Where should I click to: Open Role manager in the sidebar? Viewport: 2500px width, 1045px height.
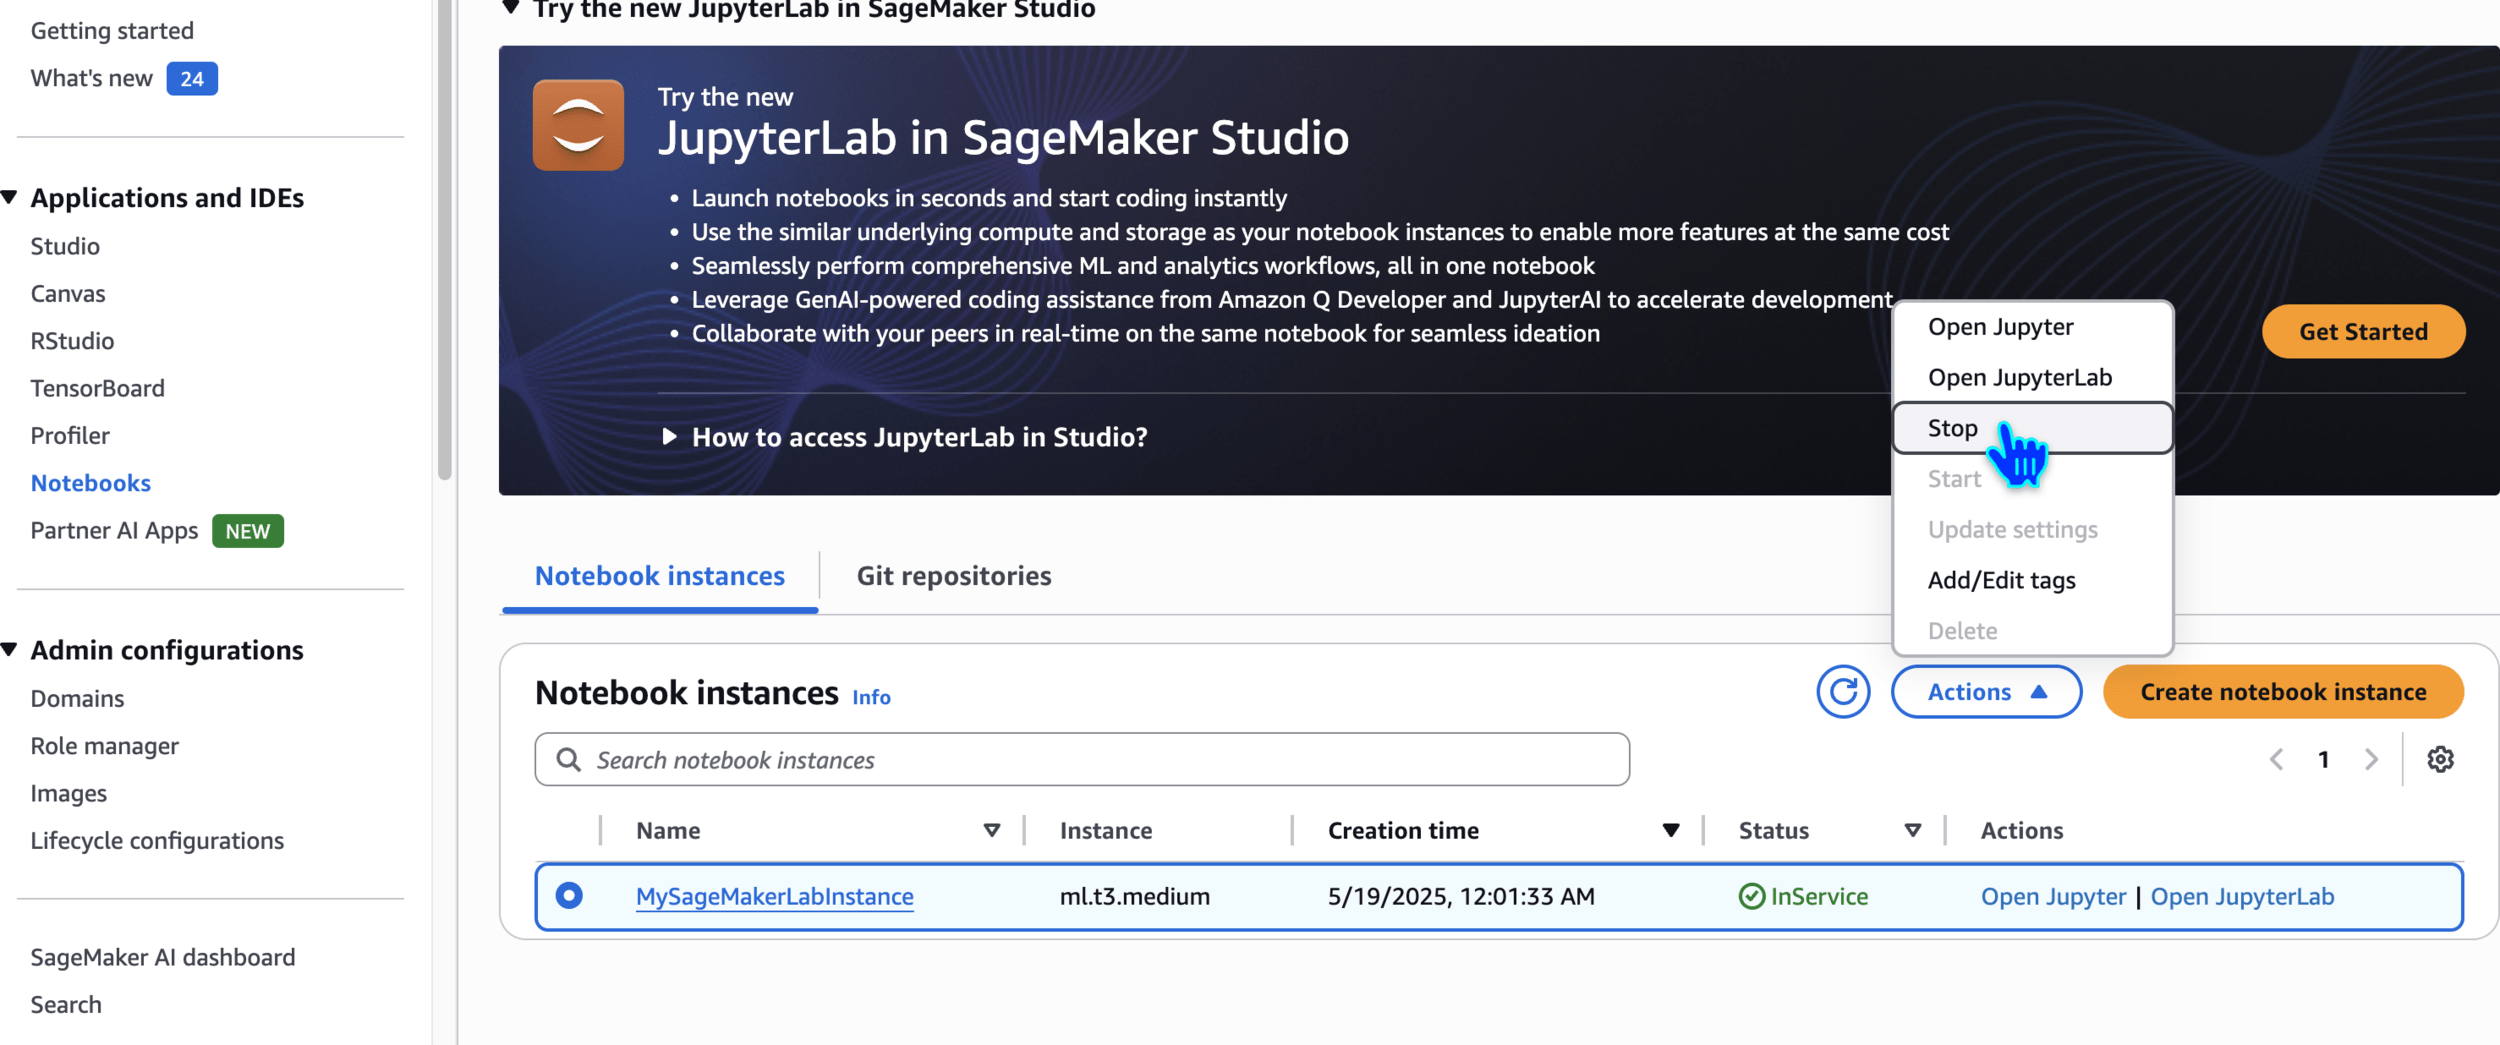(105, 746)
